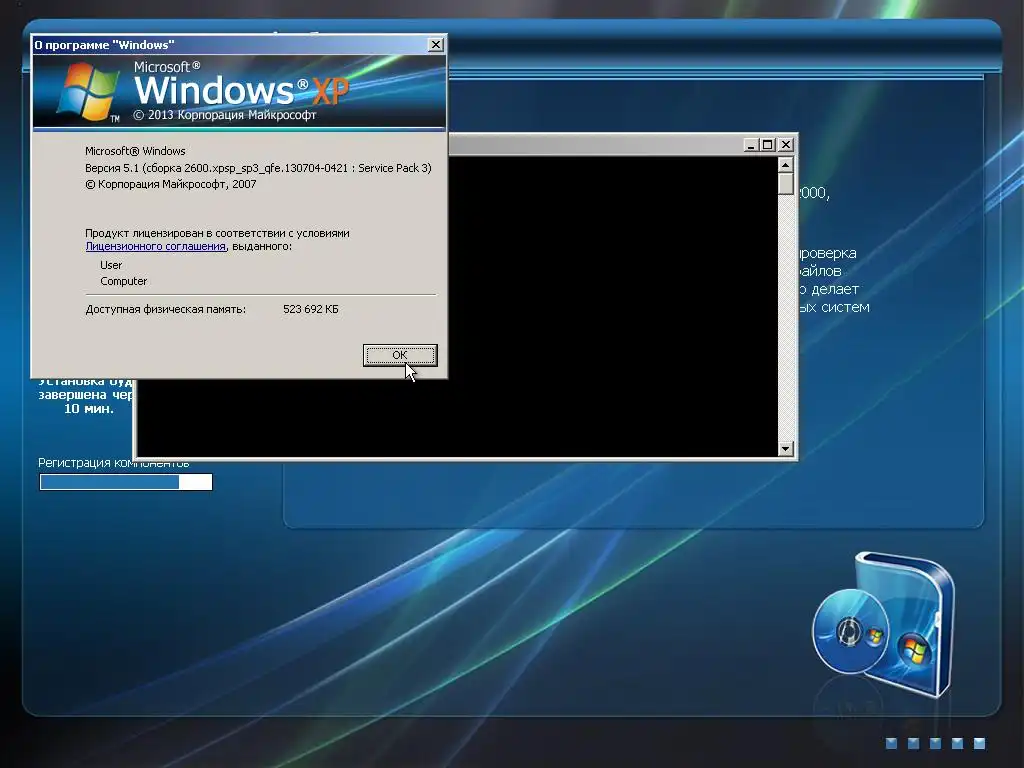Viewport: 1024px width, 768px height.
Task: Click the "Microsoft® Windows" product name text
Action: click(x=135, y=151)
